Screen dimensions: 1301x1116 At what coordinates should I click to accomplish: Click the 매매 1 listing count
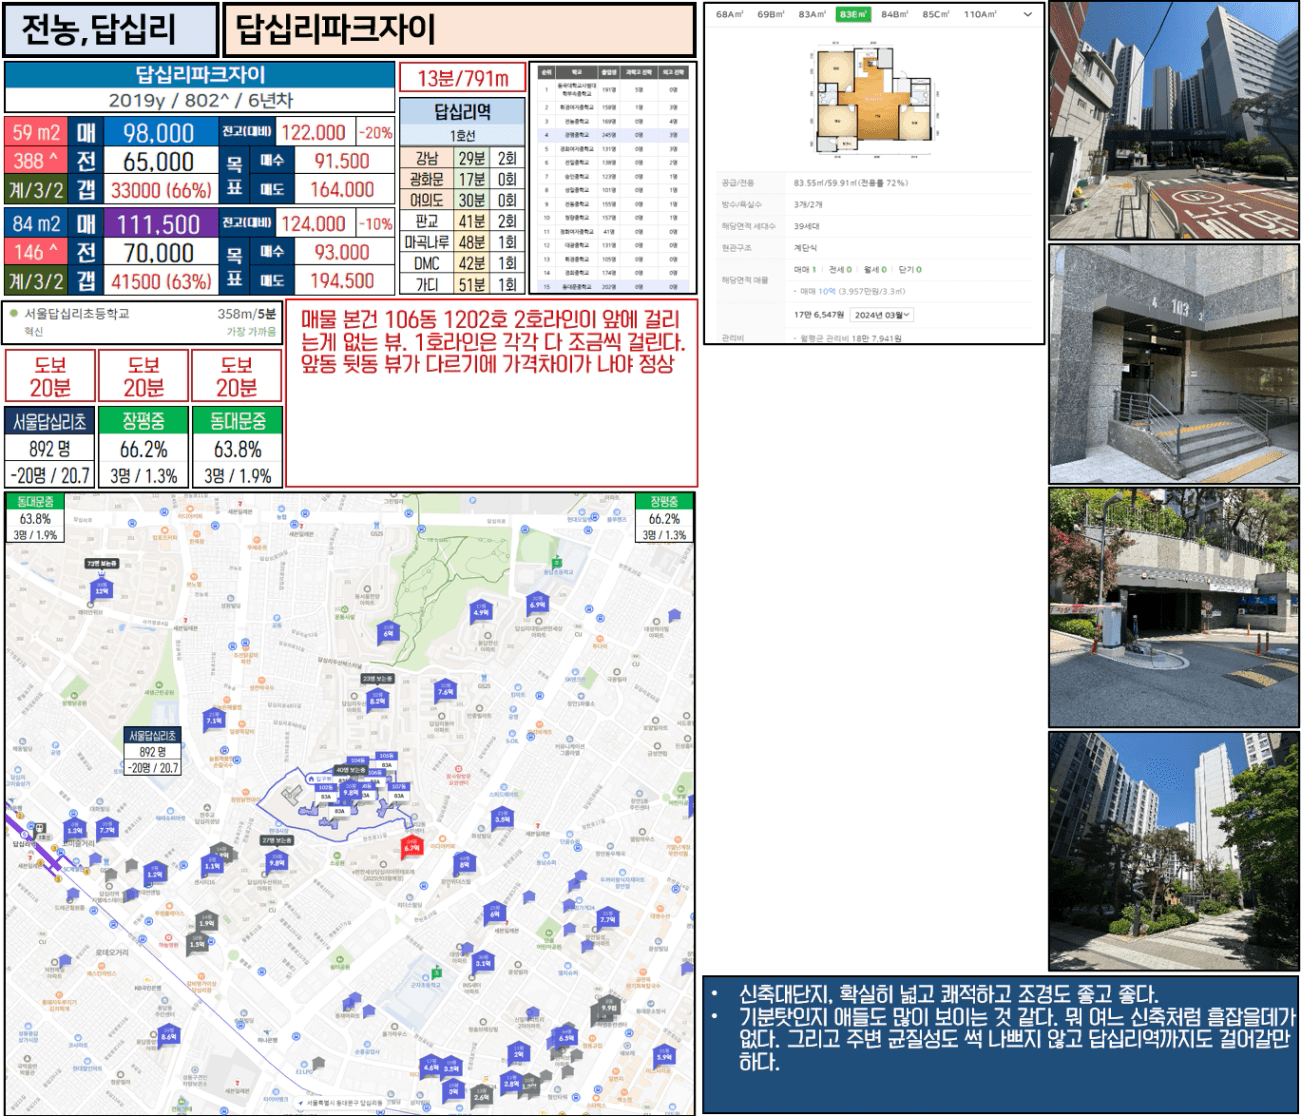click(805, 270)
